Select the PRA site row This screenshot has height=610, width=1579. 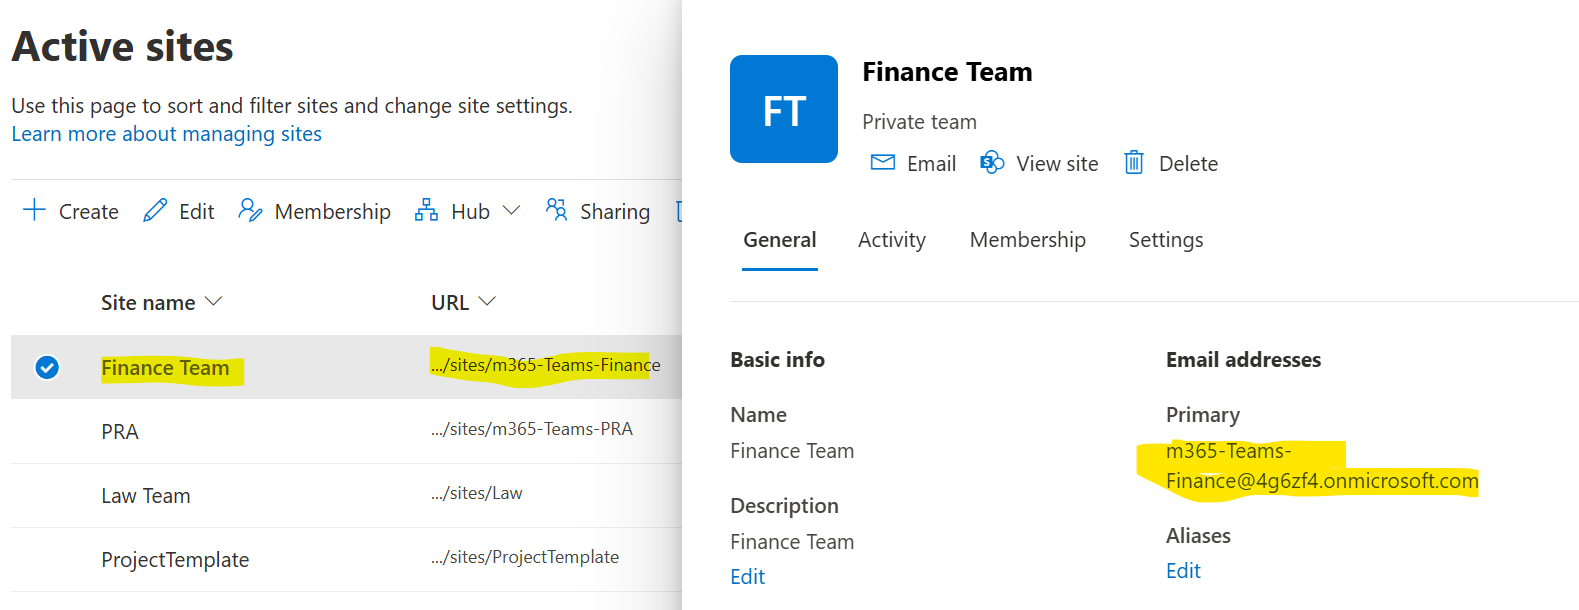point(120,432)
